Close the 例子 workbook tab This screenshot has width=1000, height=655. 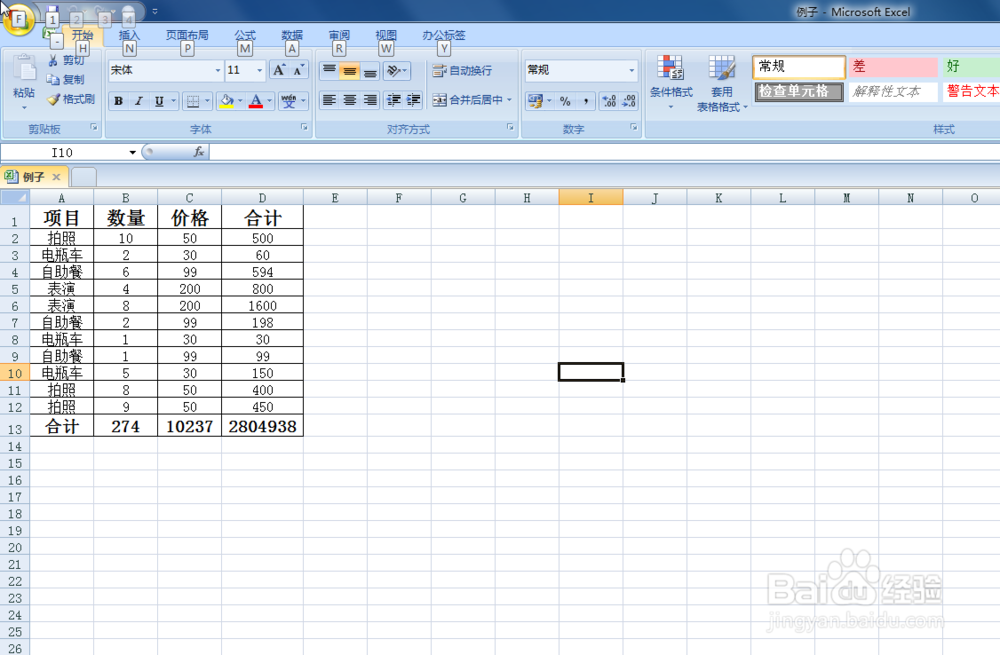(x=56, y=177)
